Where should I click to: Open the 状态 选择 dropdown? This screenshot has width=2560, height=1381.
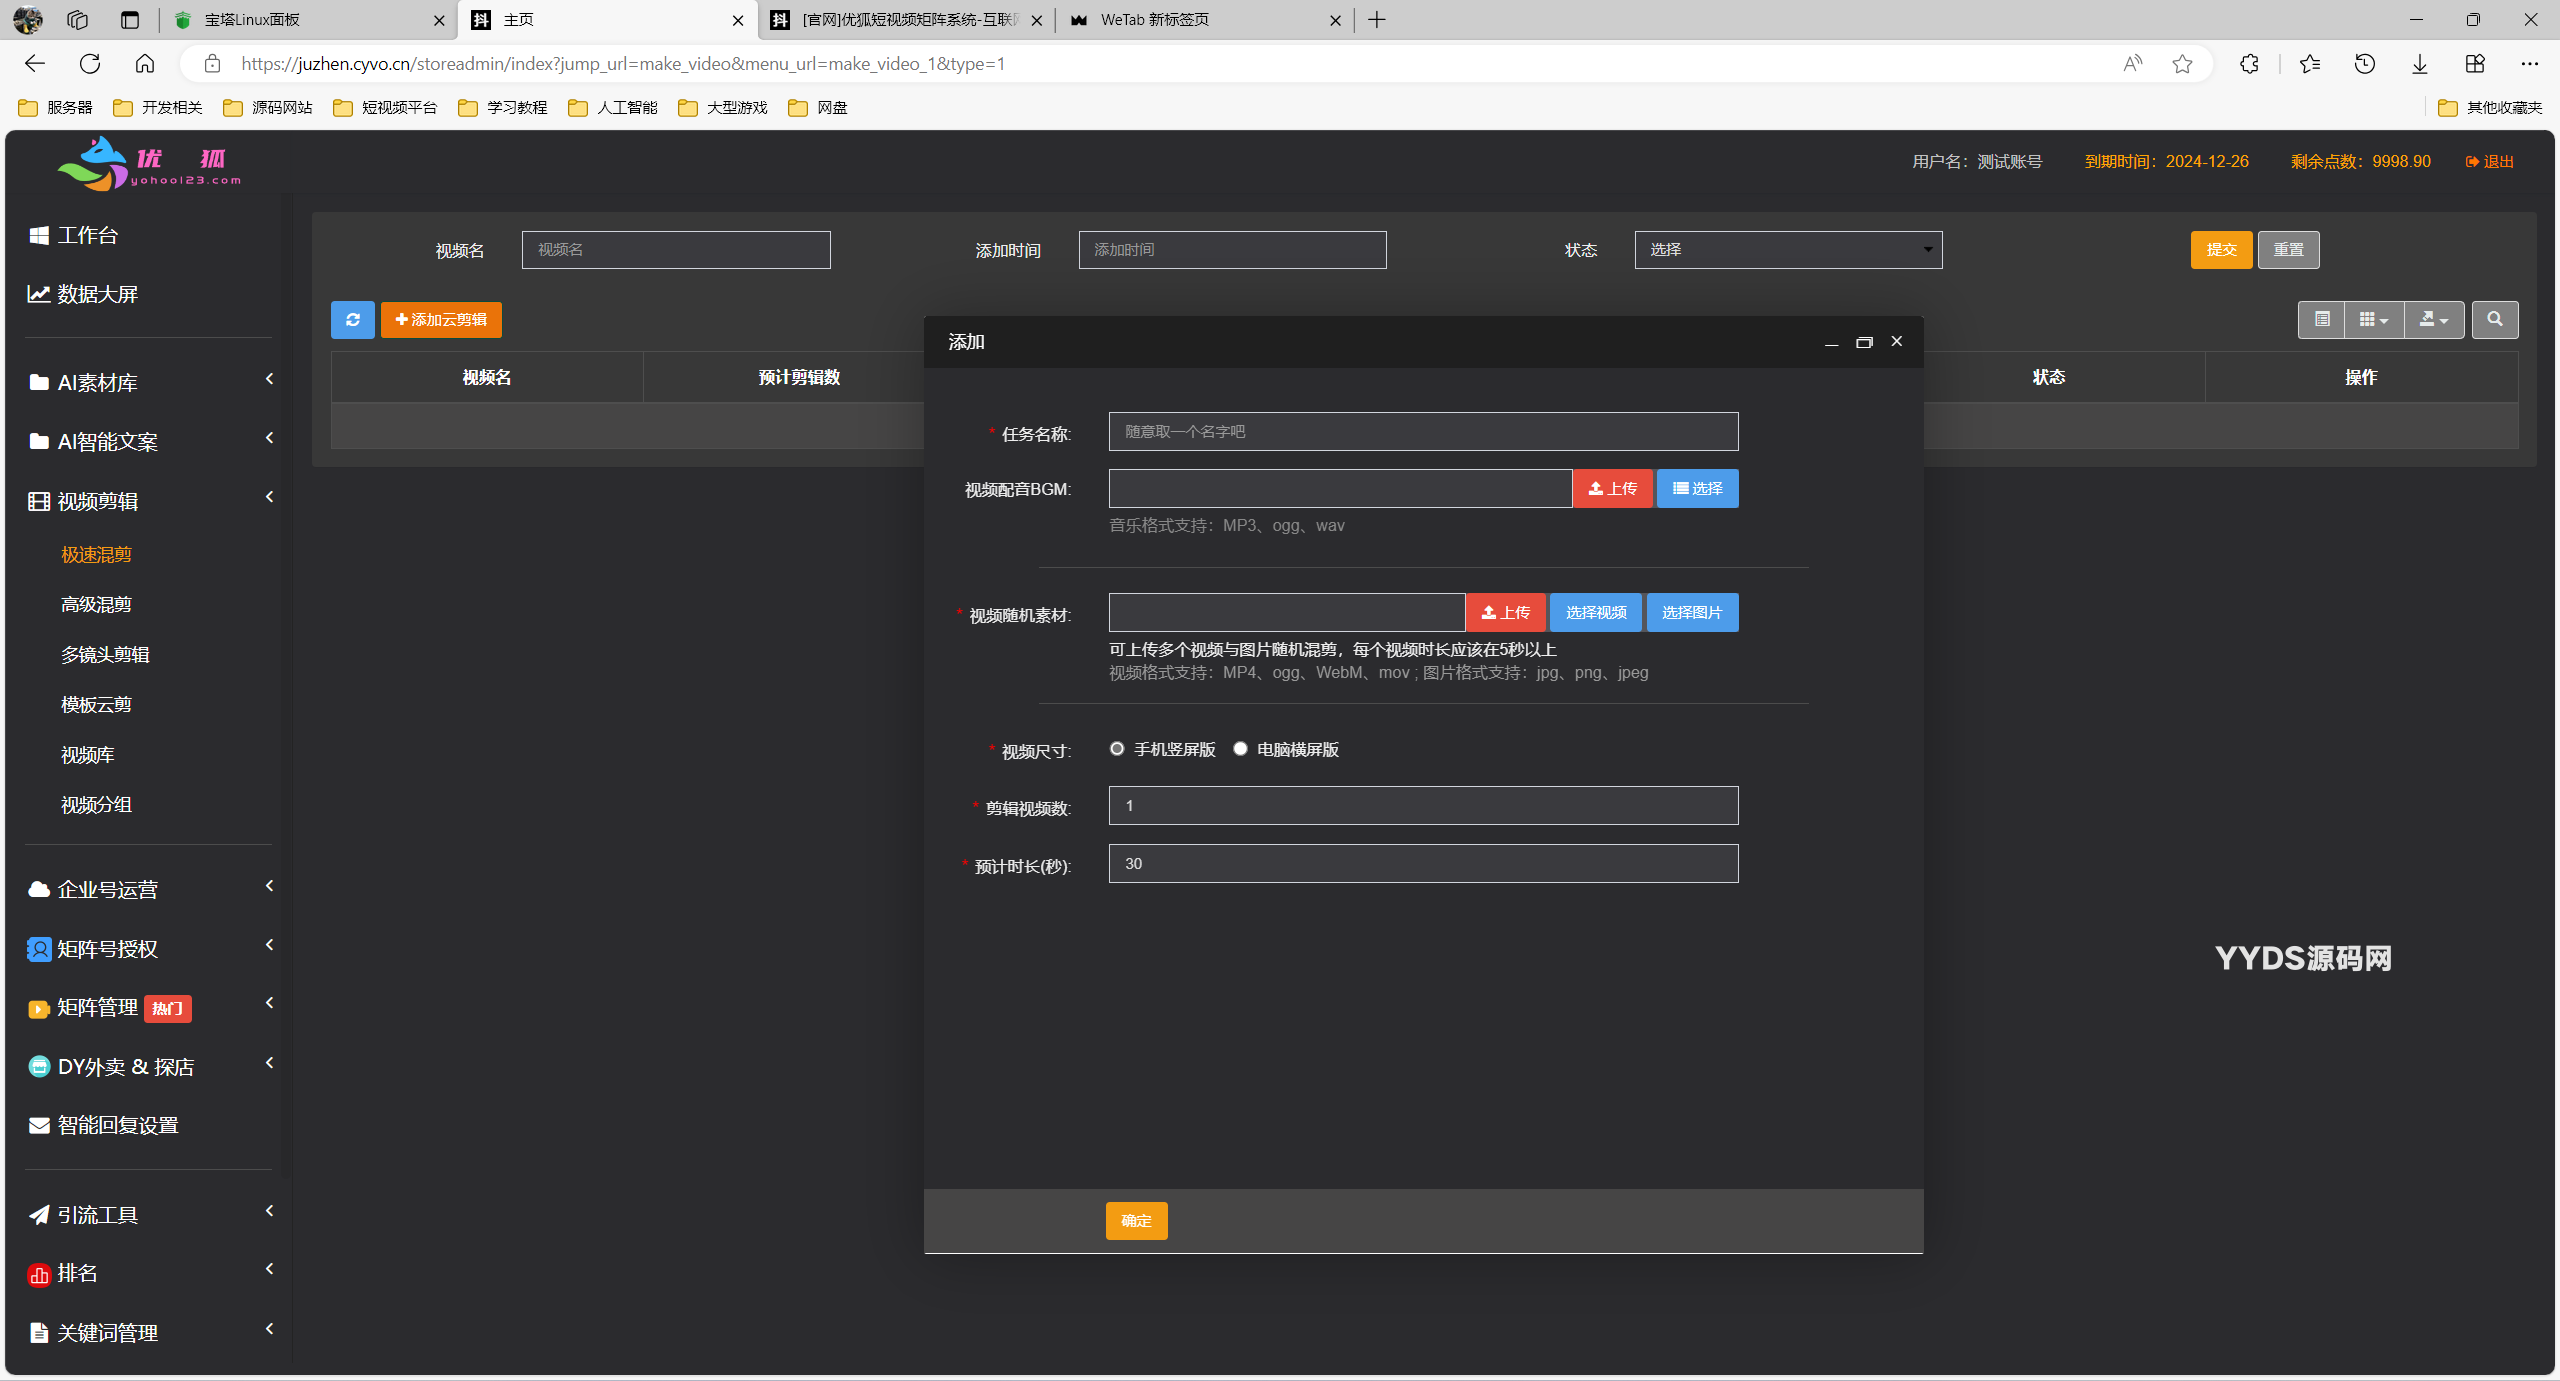[x=1787, y=250]
